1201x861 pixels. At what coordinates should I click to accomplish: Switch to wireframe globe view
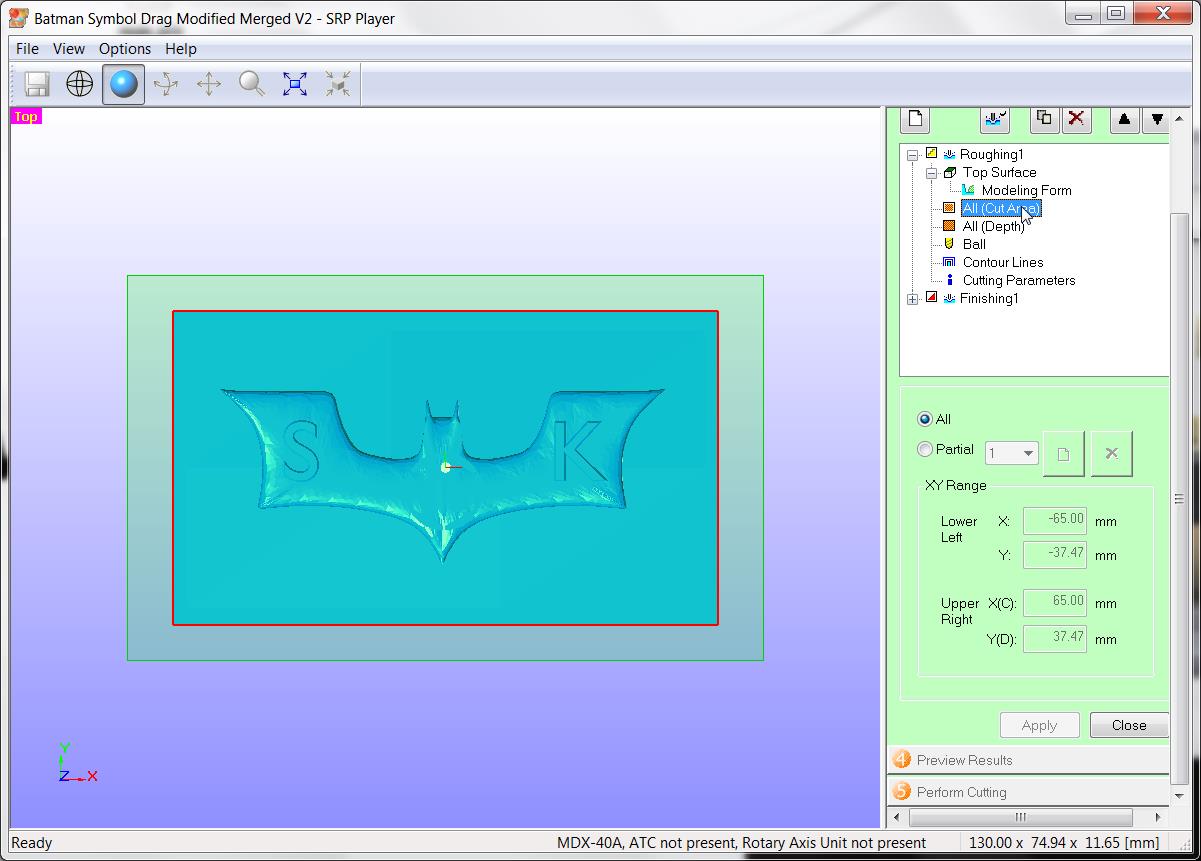(x=80, y=84)
